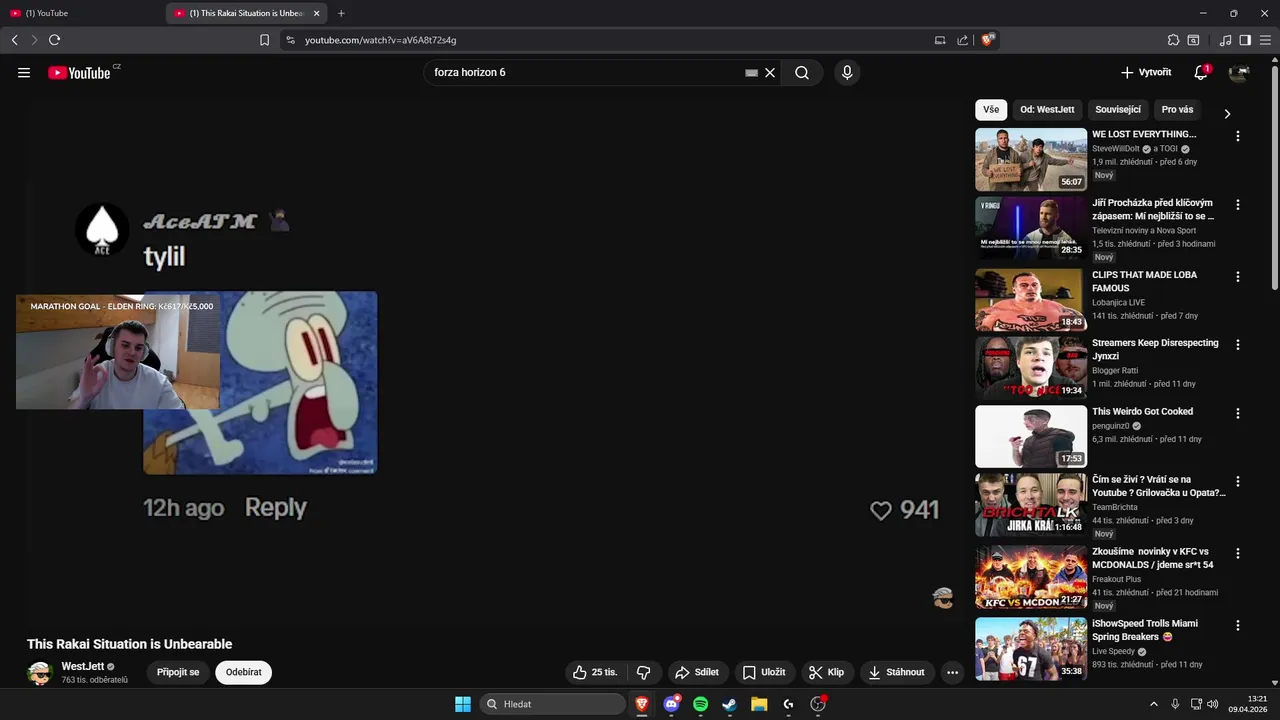Open Discord from the taskbar

click(x=671, y=704)
